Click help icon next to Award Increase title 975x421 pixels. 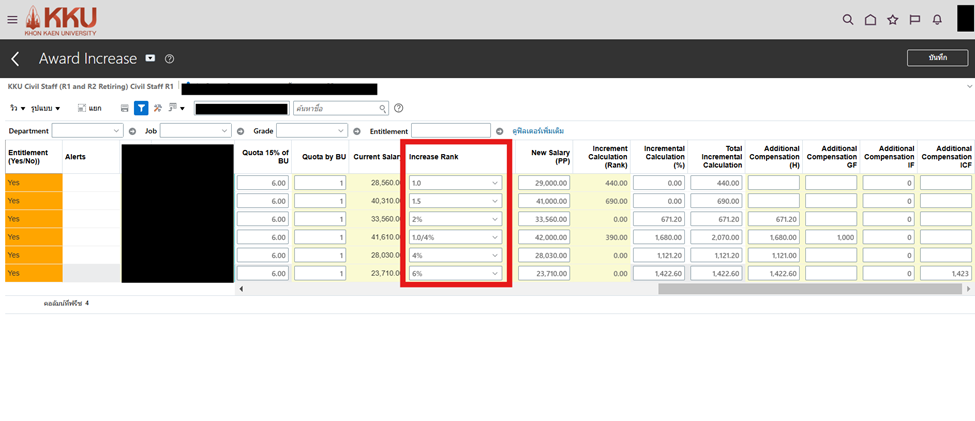tap(169, 59)
